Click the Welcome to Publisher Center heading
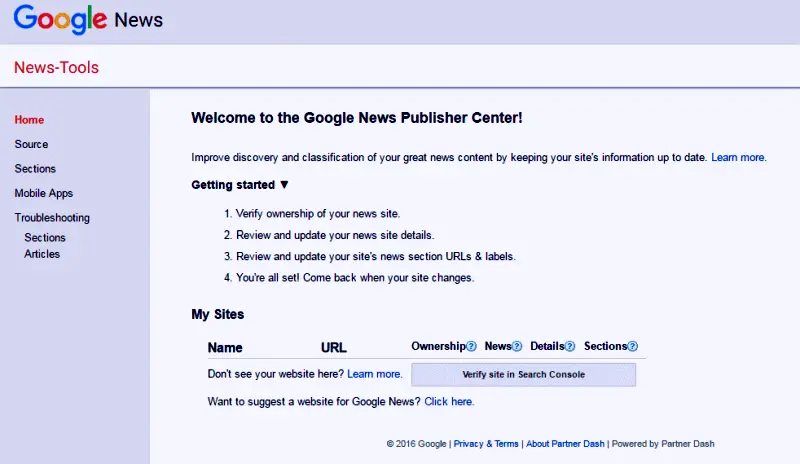Screen dimensions: 800x464 tap(357, 117)
